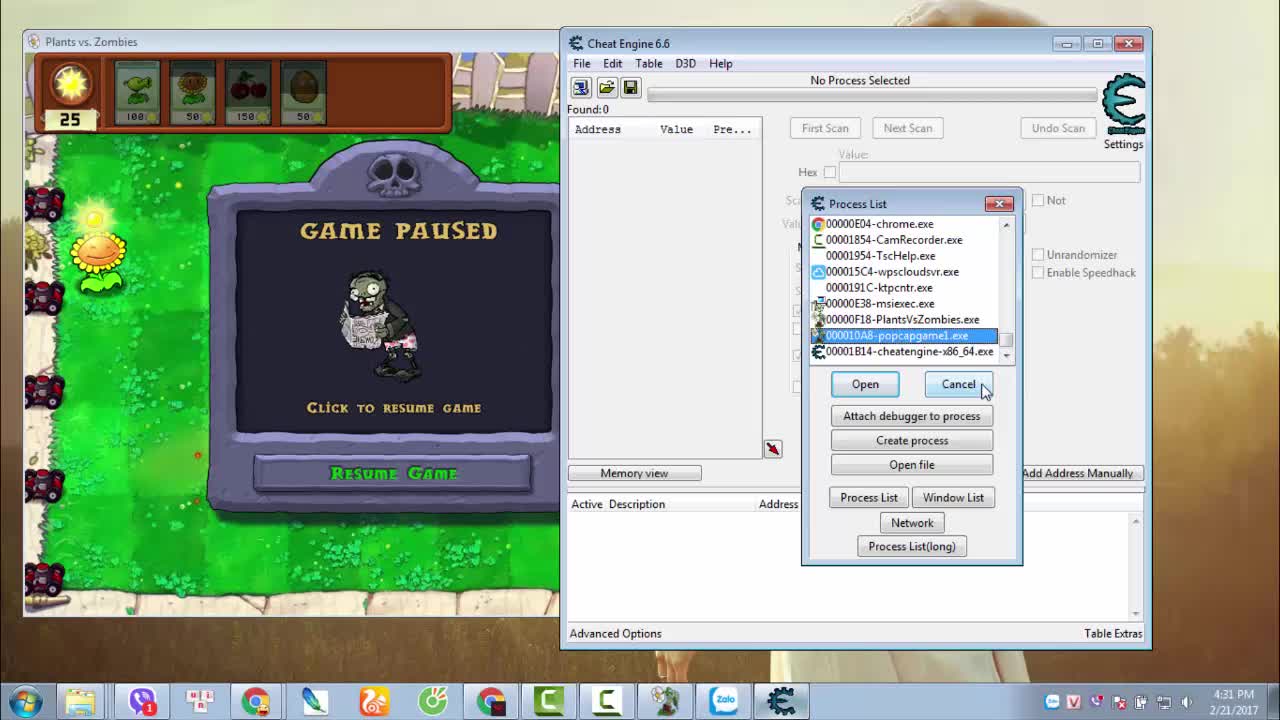
Task: Click the scan progress bar
Action: click(872, 95)
